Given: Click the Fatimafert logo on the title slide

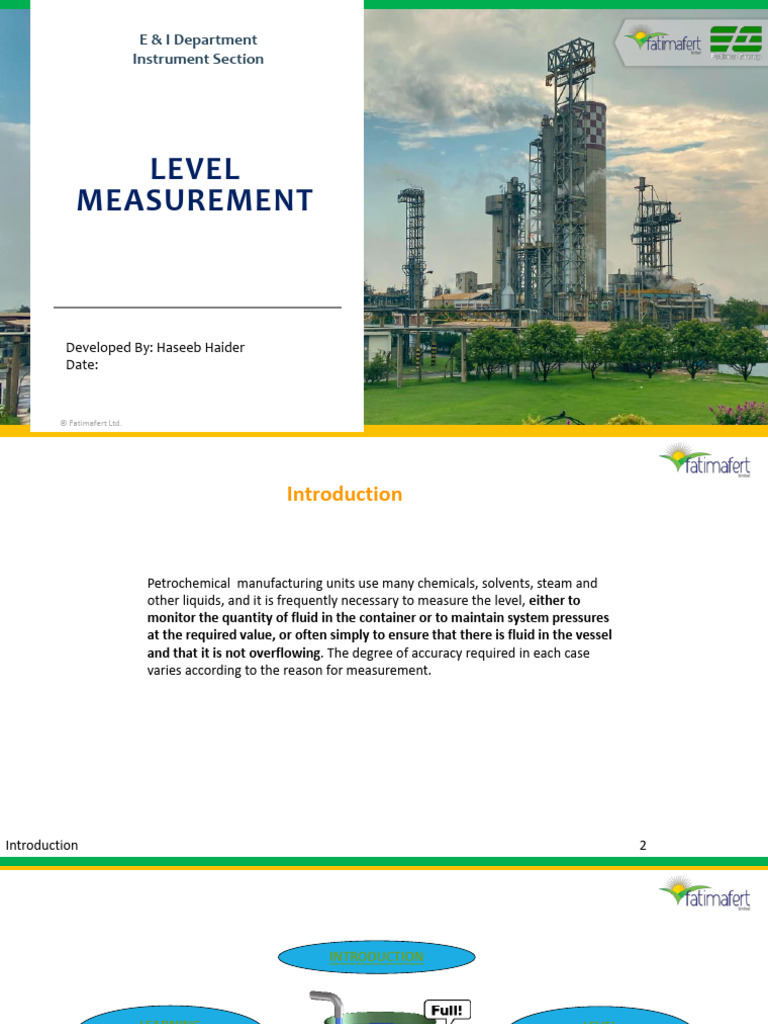Looking at the screenshot, I should tap(663, 40).
